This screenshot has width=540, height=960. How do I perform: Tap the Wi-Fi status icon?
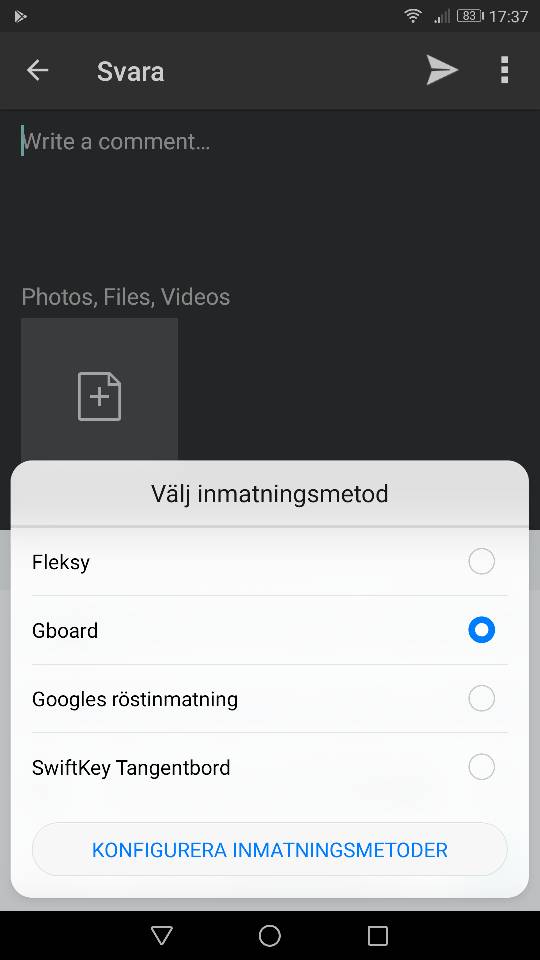pos(413,16)
